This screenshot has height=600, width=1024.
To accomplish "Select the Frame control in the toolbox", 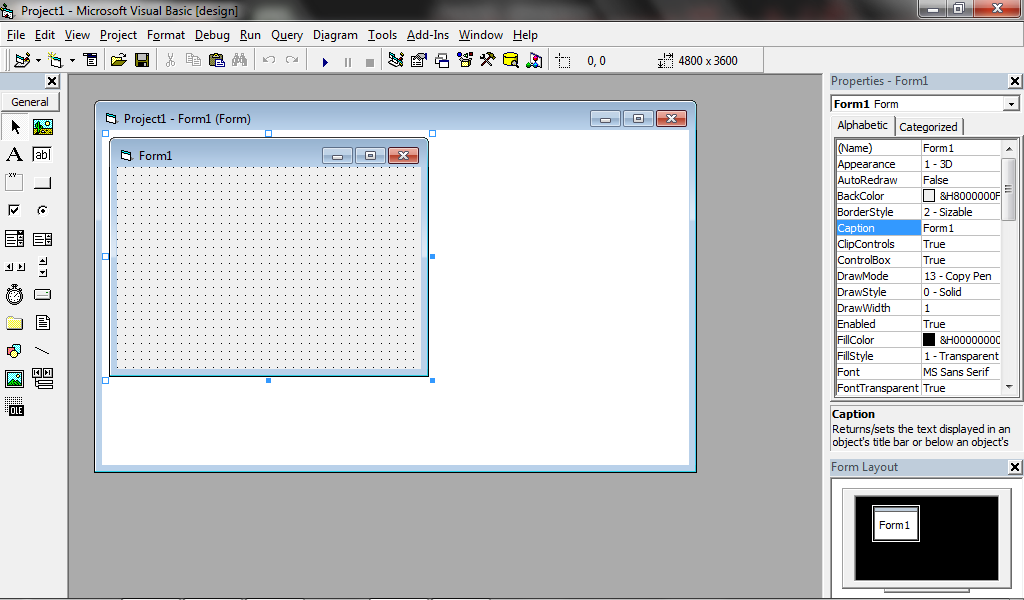I will pos(14,182).
